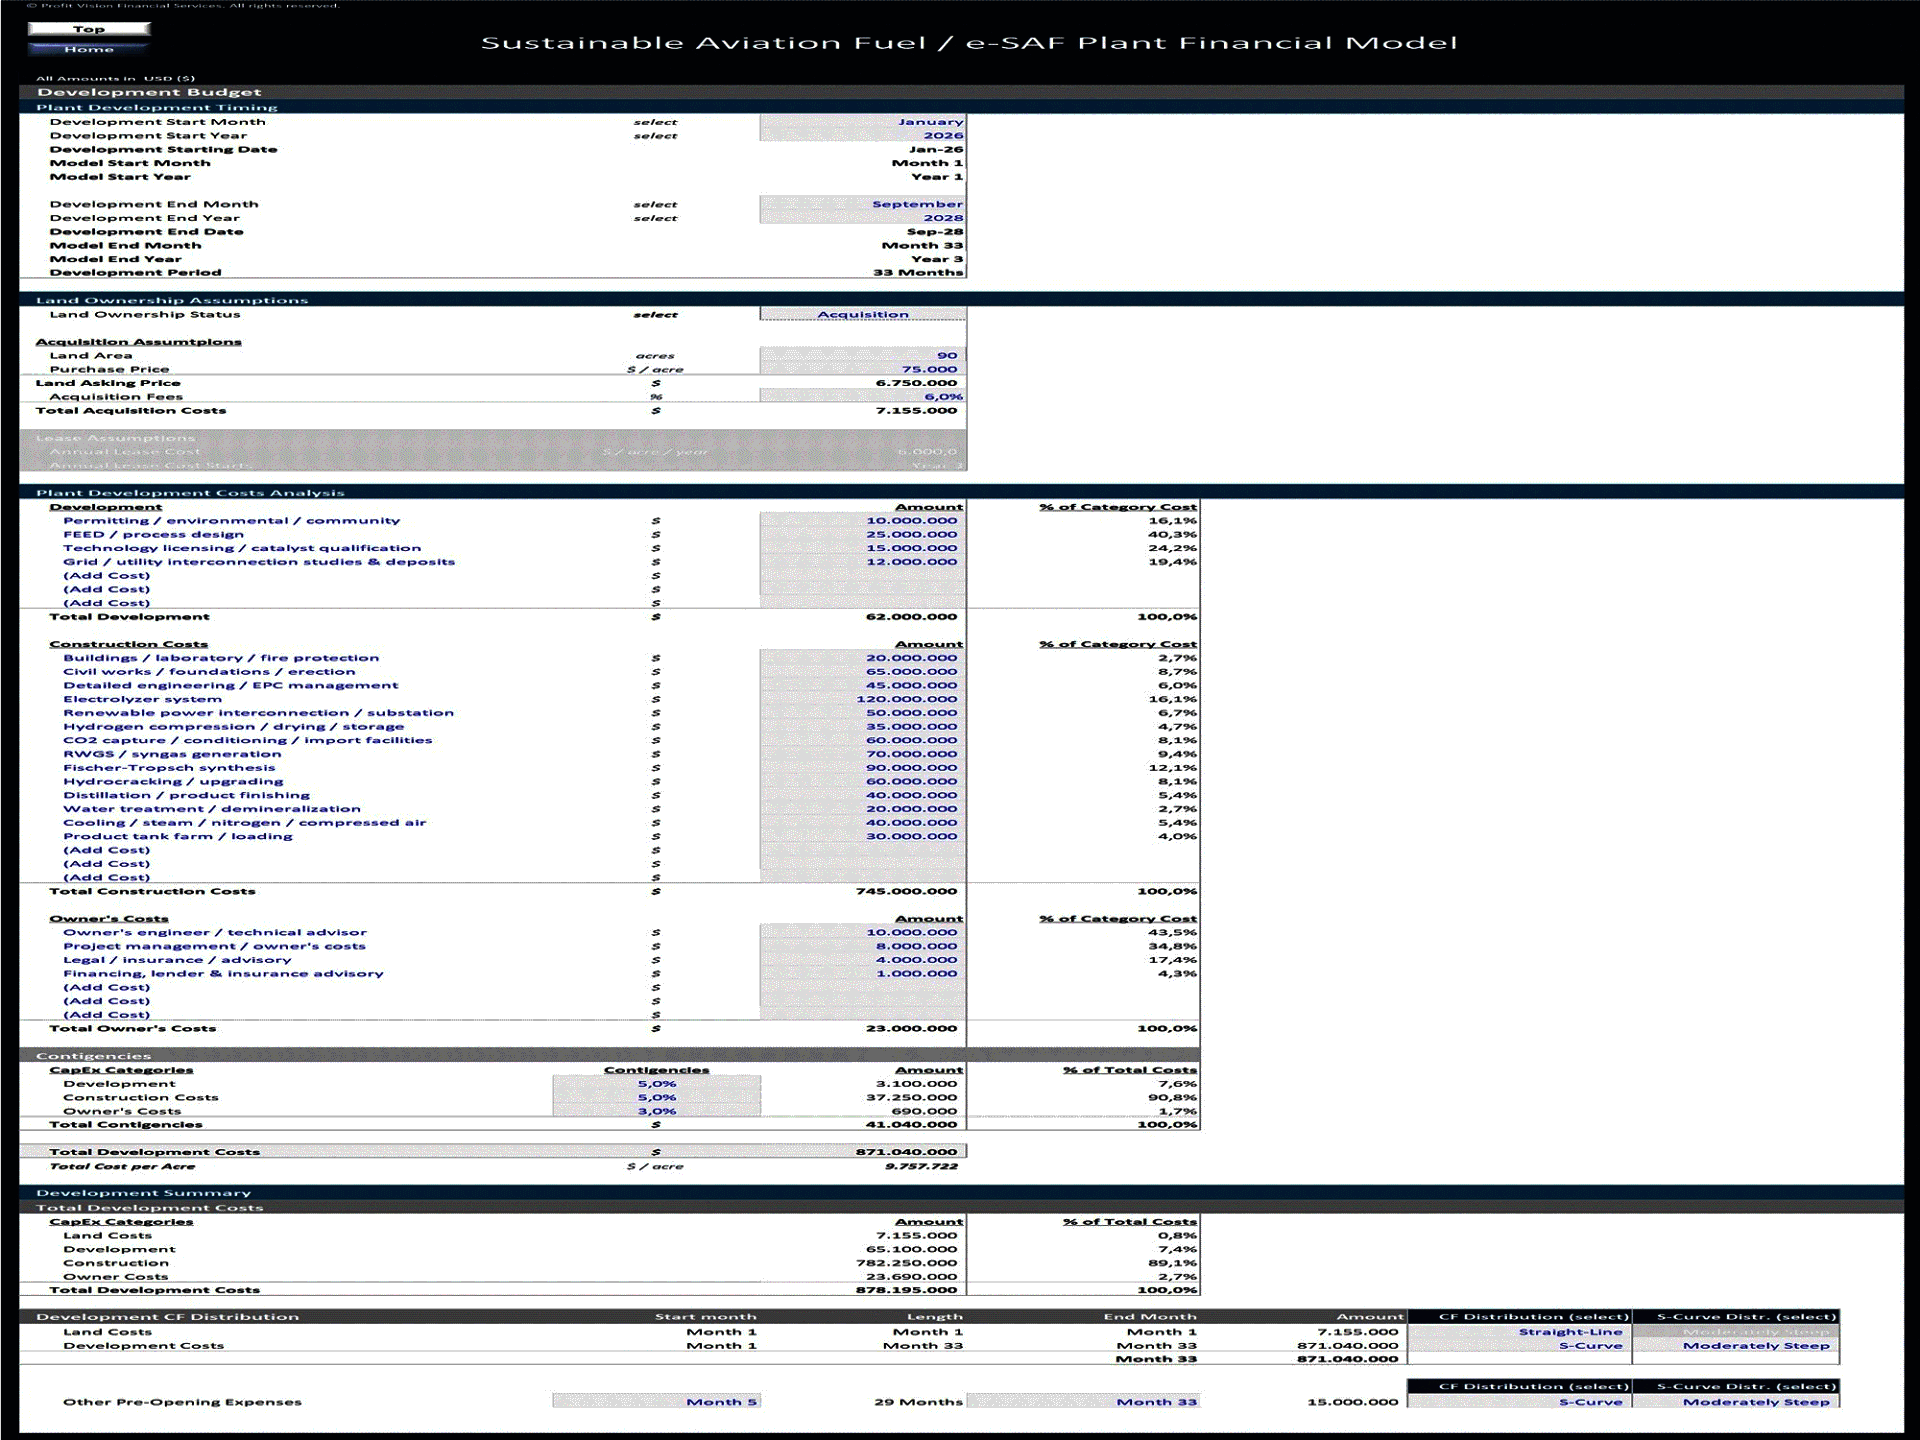1920x1440 pixels.
Task: Edit Pre-Opening Expenses end Month 33
Action: point(1082,1402)
